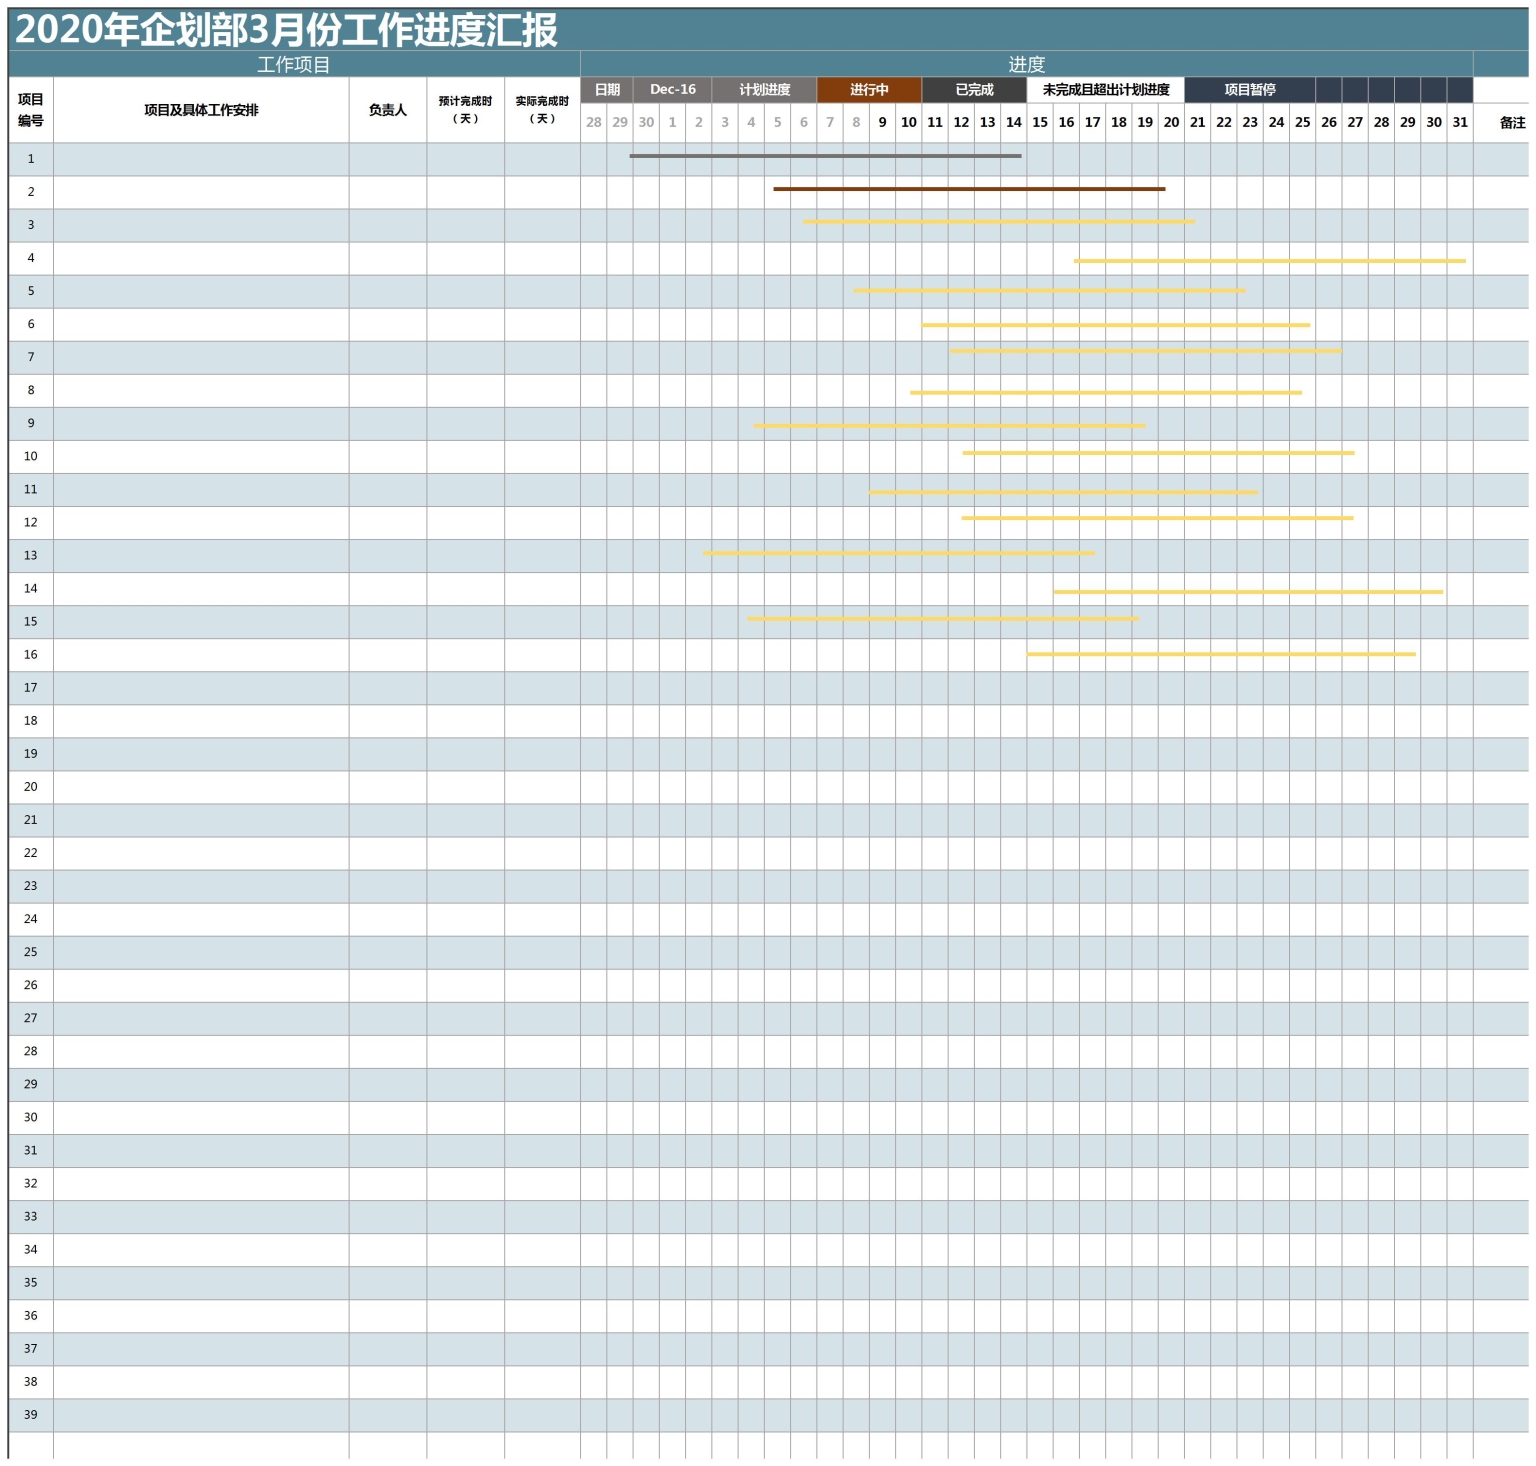Screen dimensions: 1536x1466
Task: Click the 项目编号 column header
Action: coord(31,110)
